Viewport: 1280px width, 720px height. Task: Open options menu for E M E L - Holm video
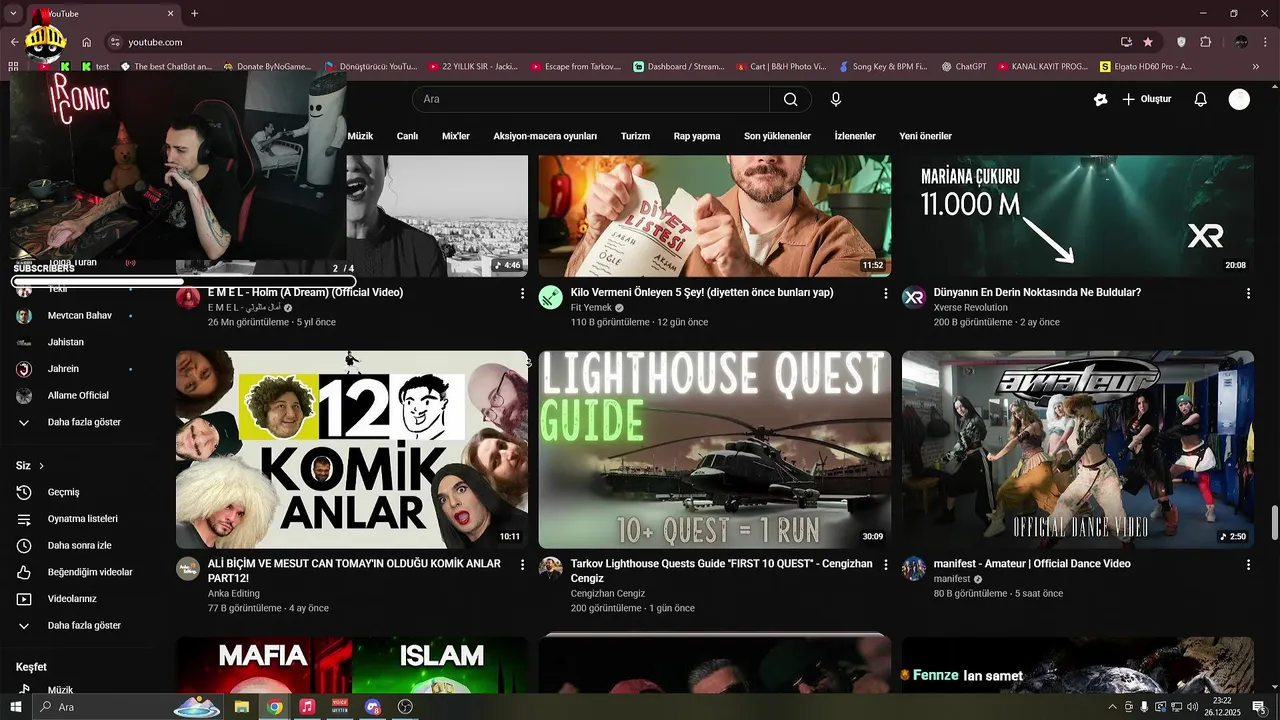click(x=522, y=293)
